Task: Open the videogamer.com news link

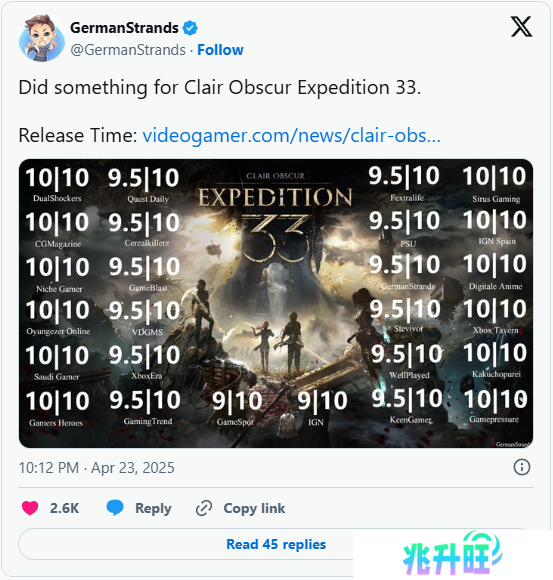Action: point(291,135)
